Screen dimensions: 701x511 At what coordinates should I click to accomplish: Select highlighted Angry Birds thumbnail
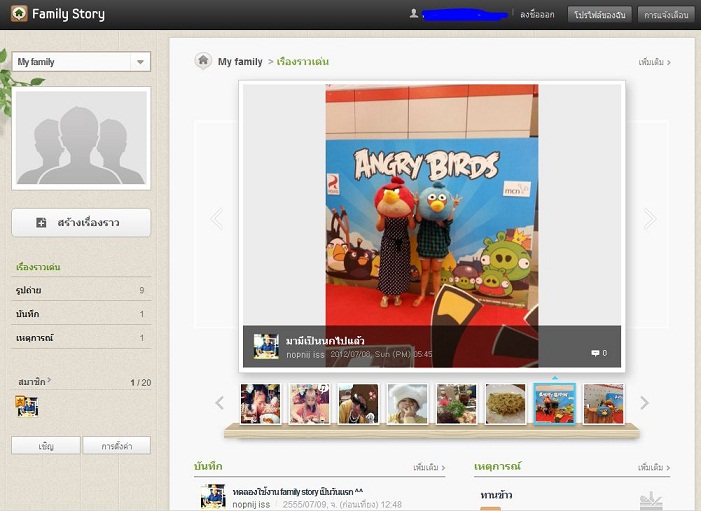[x=554, y=404]
